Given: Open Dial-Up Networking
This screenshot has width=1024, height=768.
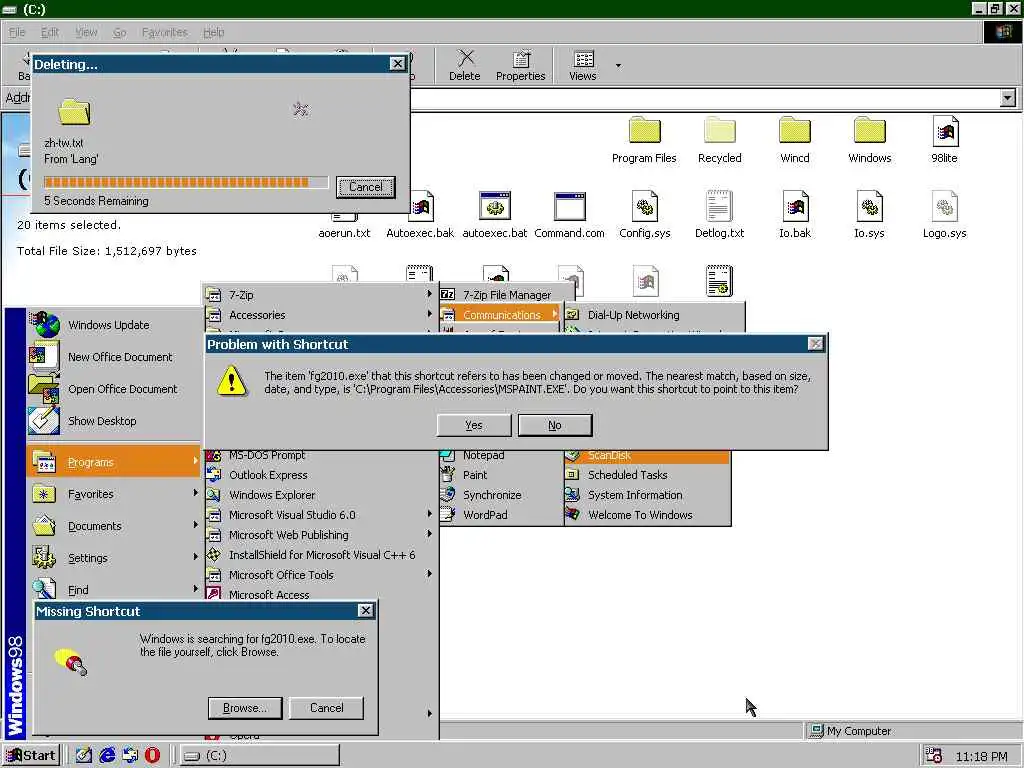Looking at the screenshot, I should (x=653, y=315).
